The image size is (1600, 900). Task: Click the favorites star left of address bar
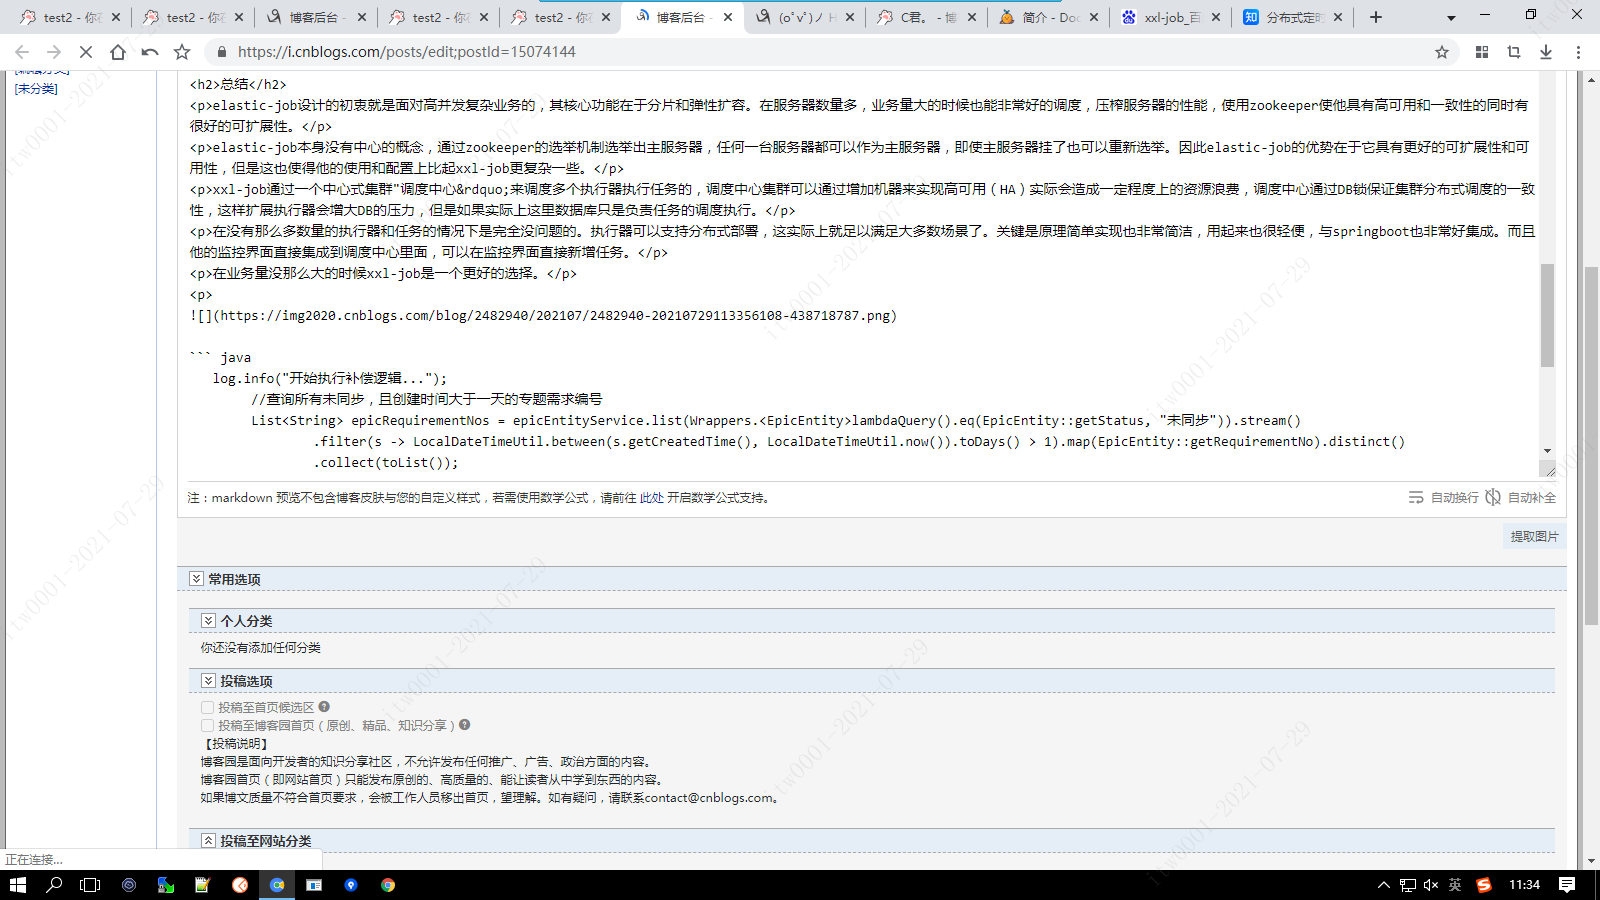[x=182, y=52]
